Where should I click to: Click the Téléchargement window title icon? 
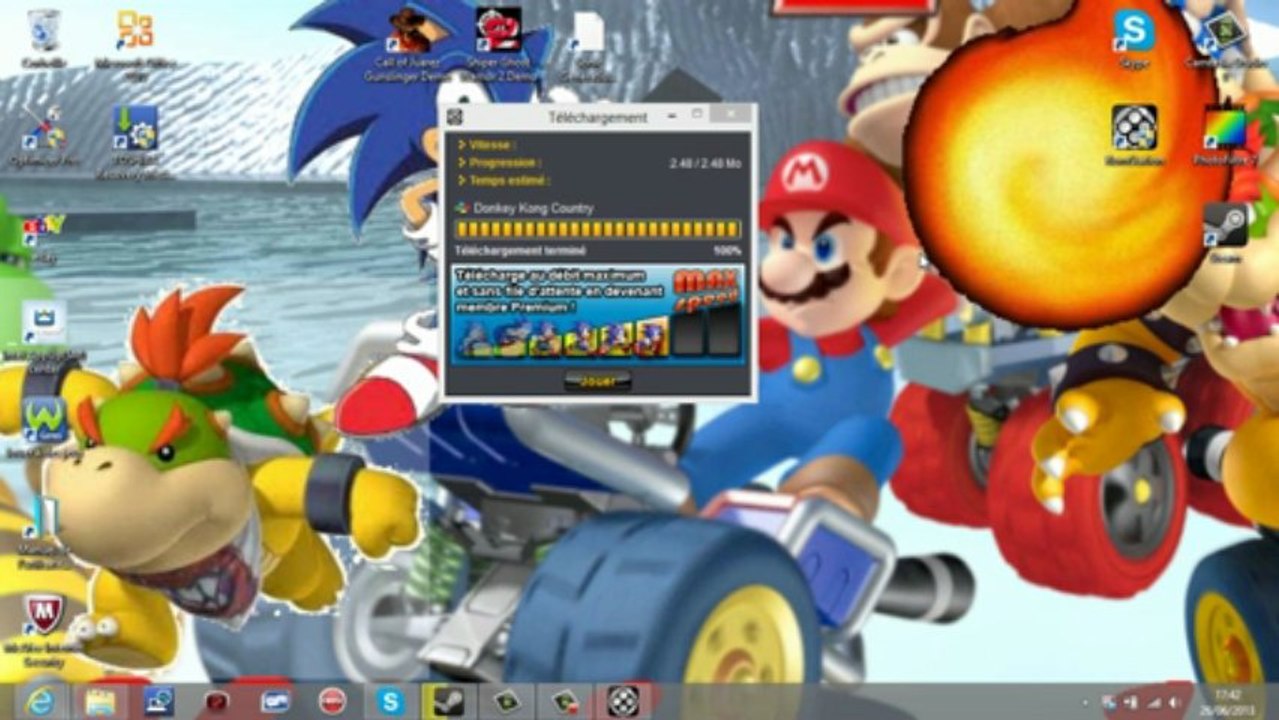pos(455,117)
